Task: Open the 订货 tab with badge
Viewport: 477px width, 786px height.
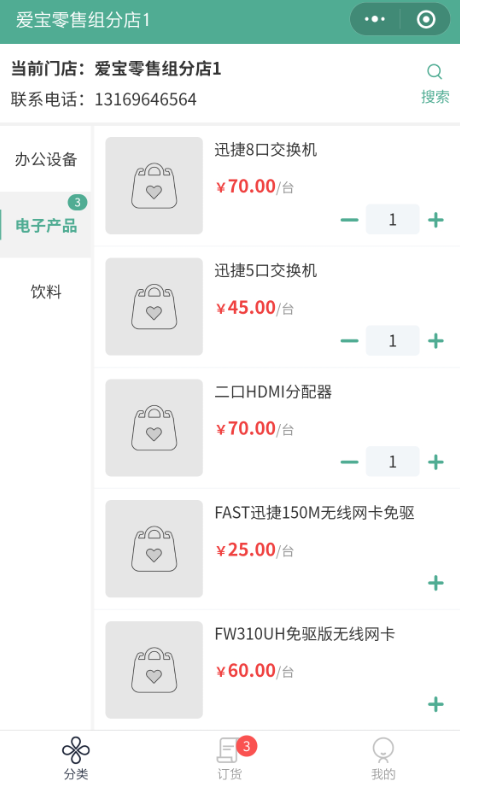Action: 230,758
